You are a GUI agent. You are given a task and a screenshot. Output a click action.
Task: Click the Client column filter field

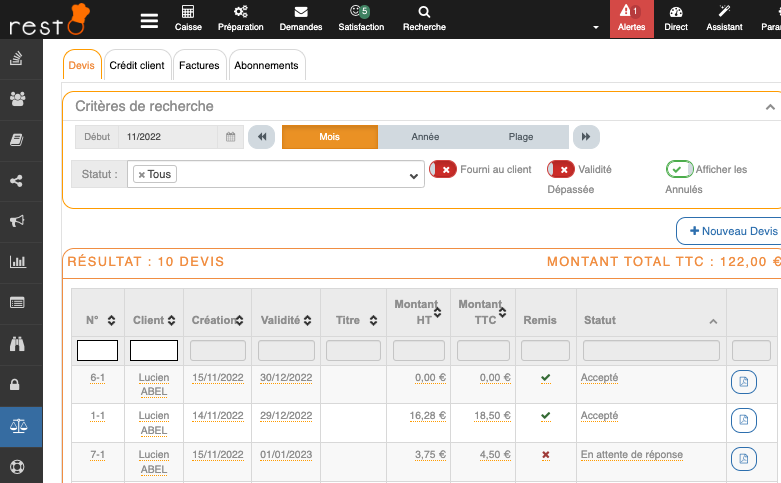coord(154,350)
